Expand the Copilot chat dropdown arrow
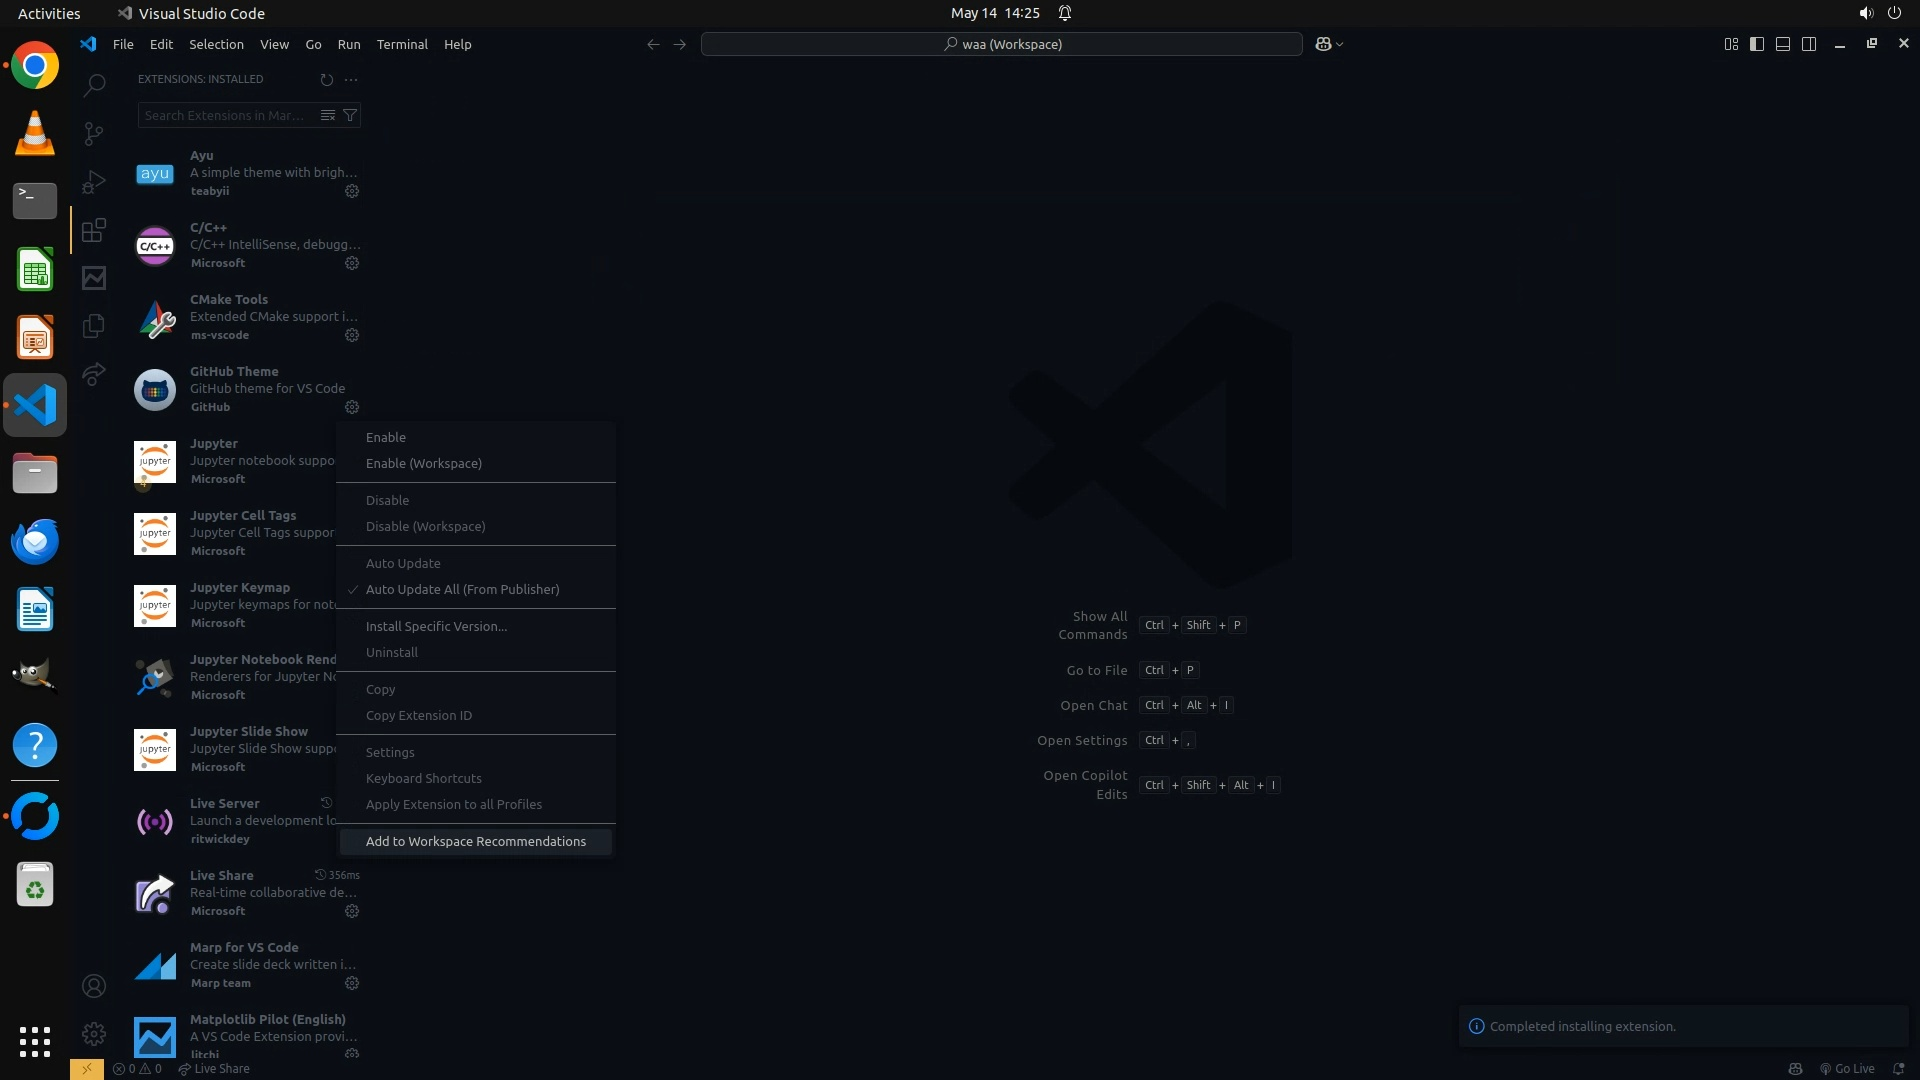This screenshot has width=1920, height=1080. point(1340,44)
